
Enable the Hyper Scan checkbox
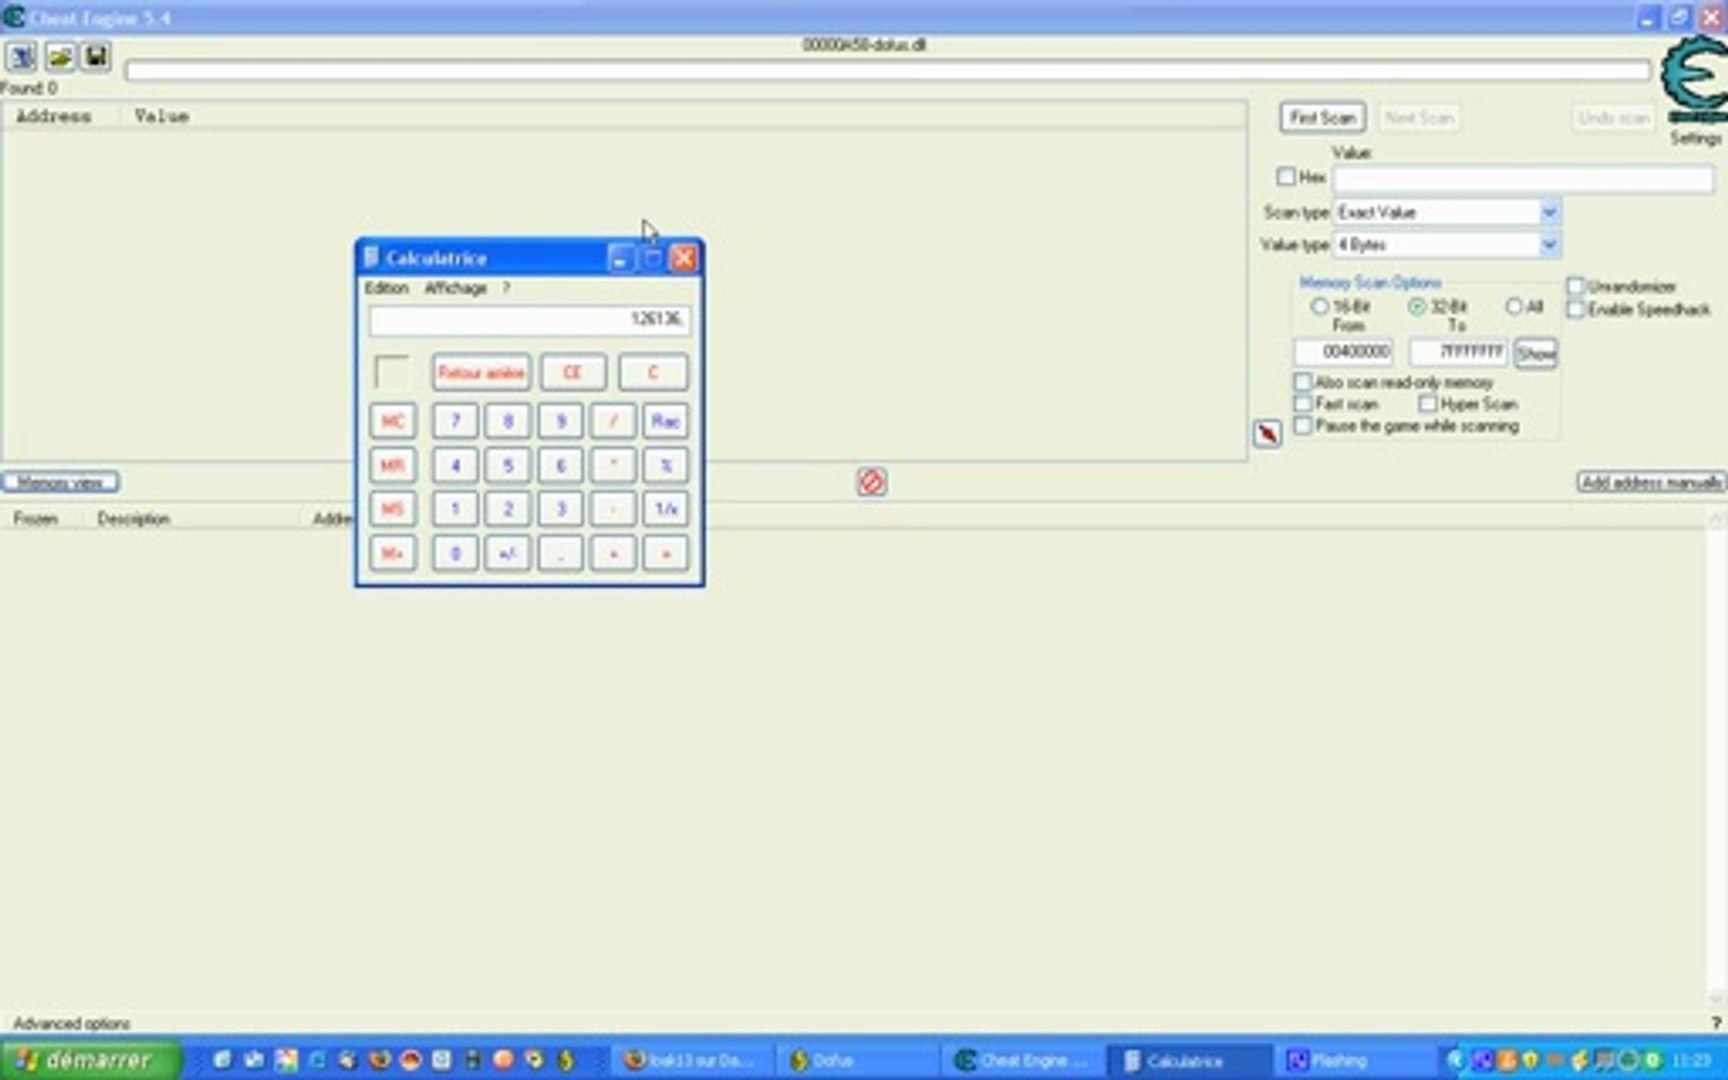1428,404
